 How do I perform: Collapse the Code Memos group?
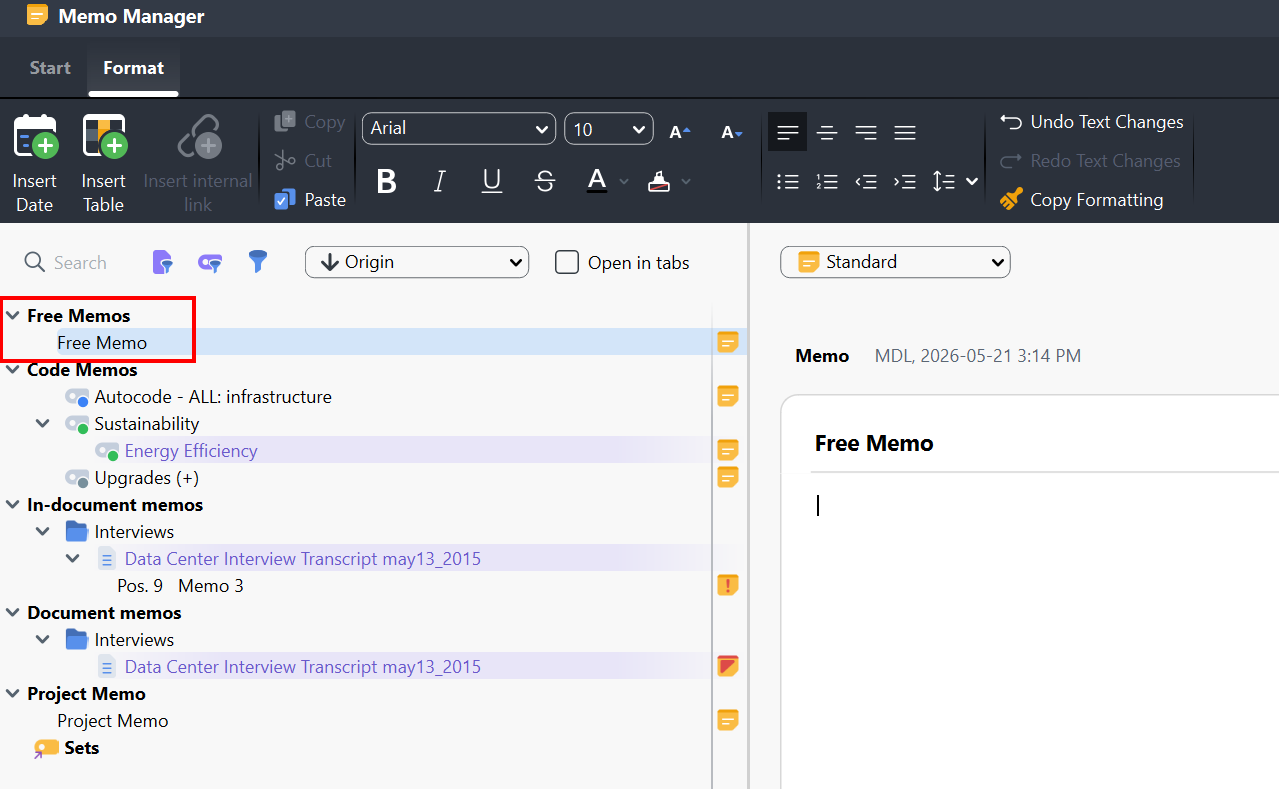click(13, 370)
